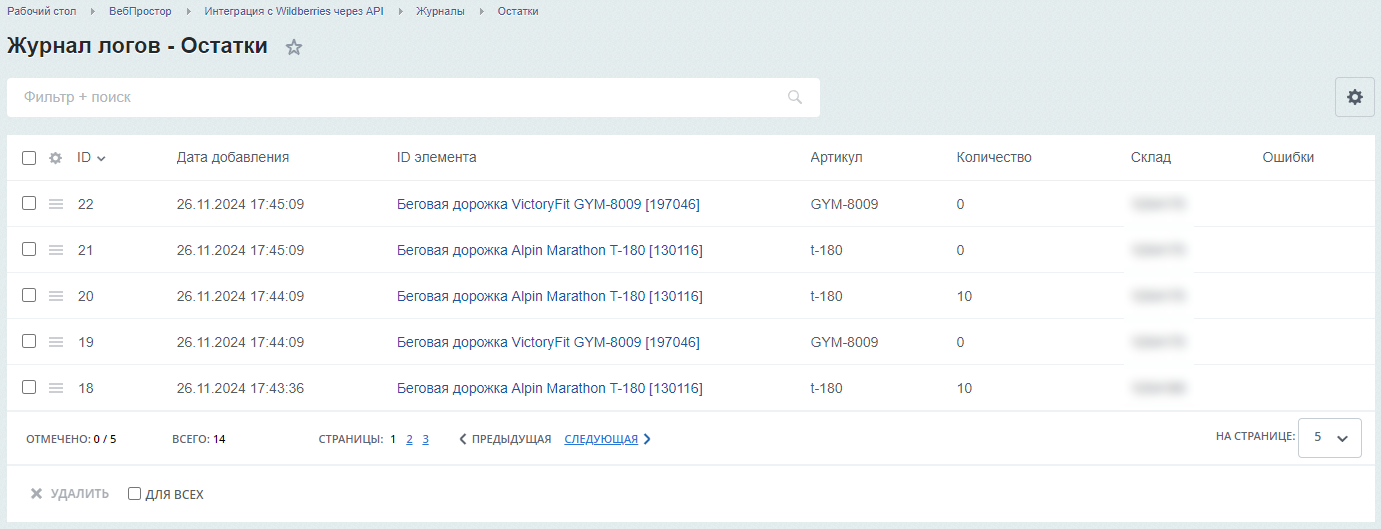Open row actions menu for ID 20
Viewport: 1381px width, 529px height.
pyautogui.click(x=56, y=296)
